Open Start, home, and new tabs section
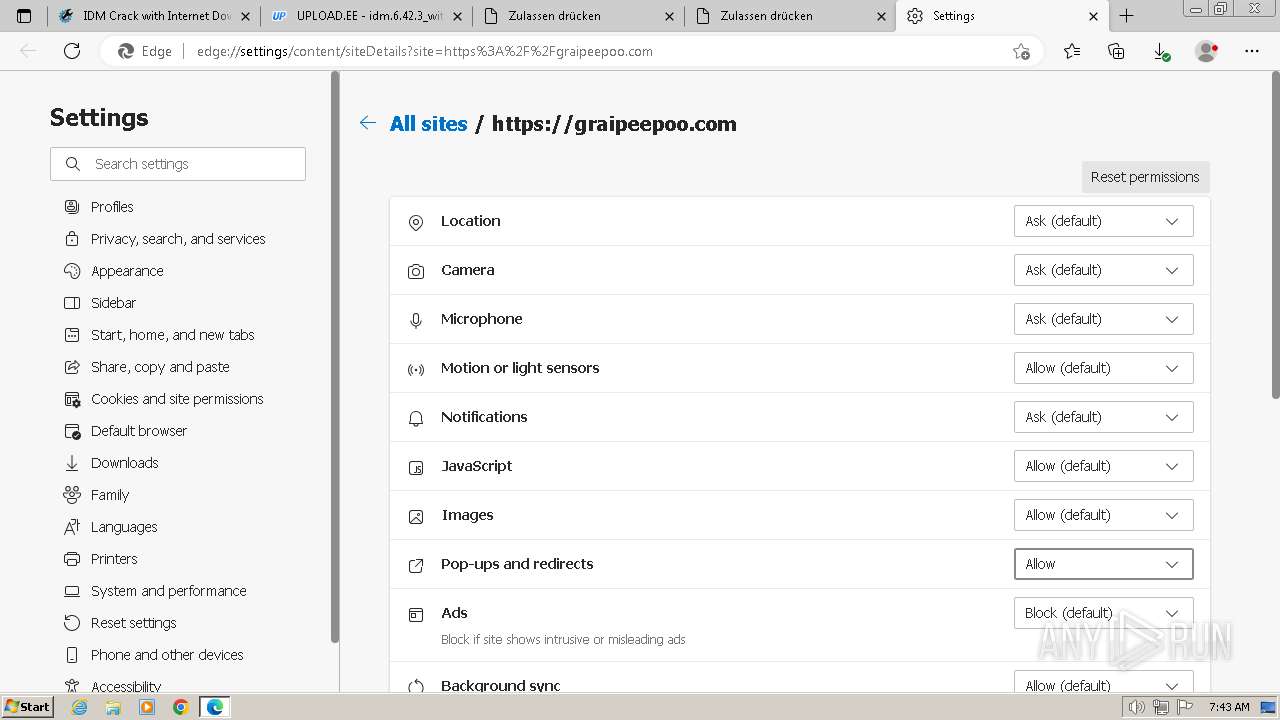The image size is (1280, 720). pos(172,335)
